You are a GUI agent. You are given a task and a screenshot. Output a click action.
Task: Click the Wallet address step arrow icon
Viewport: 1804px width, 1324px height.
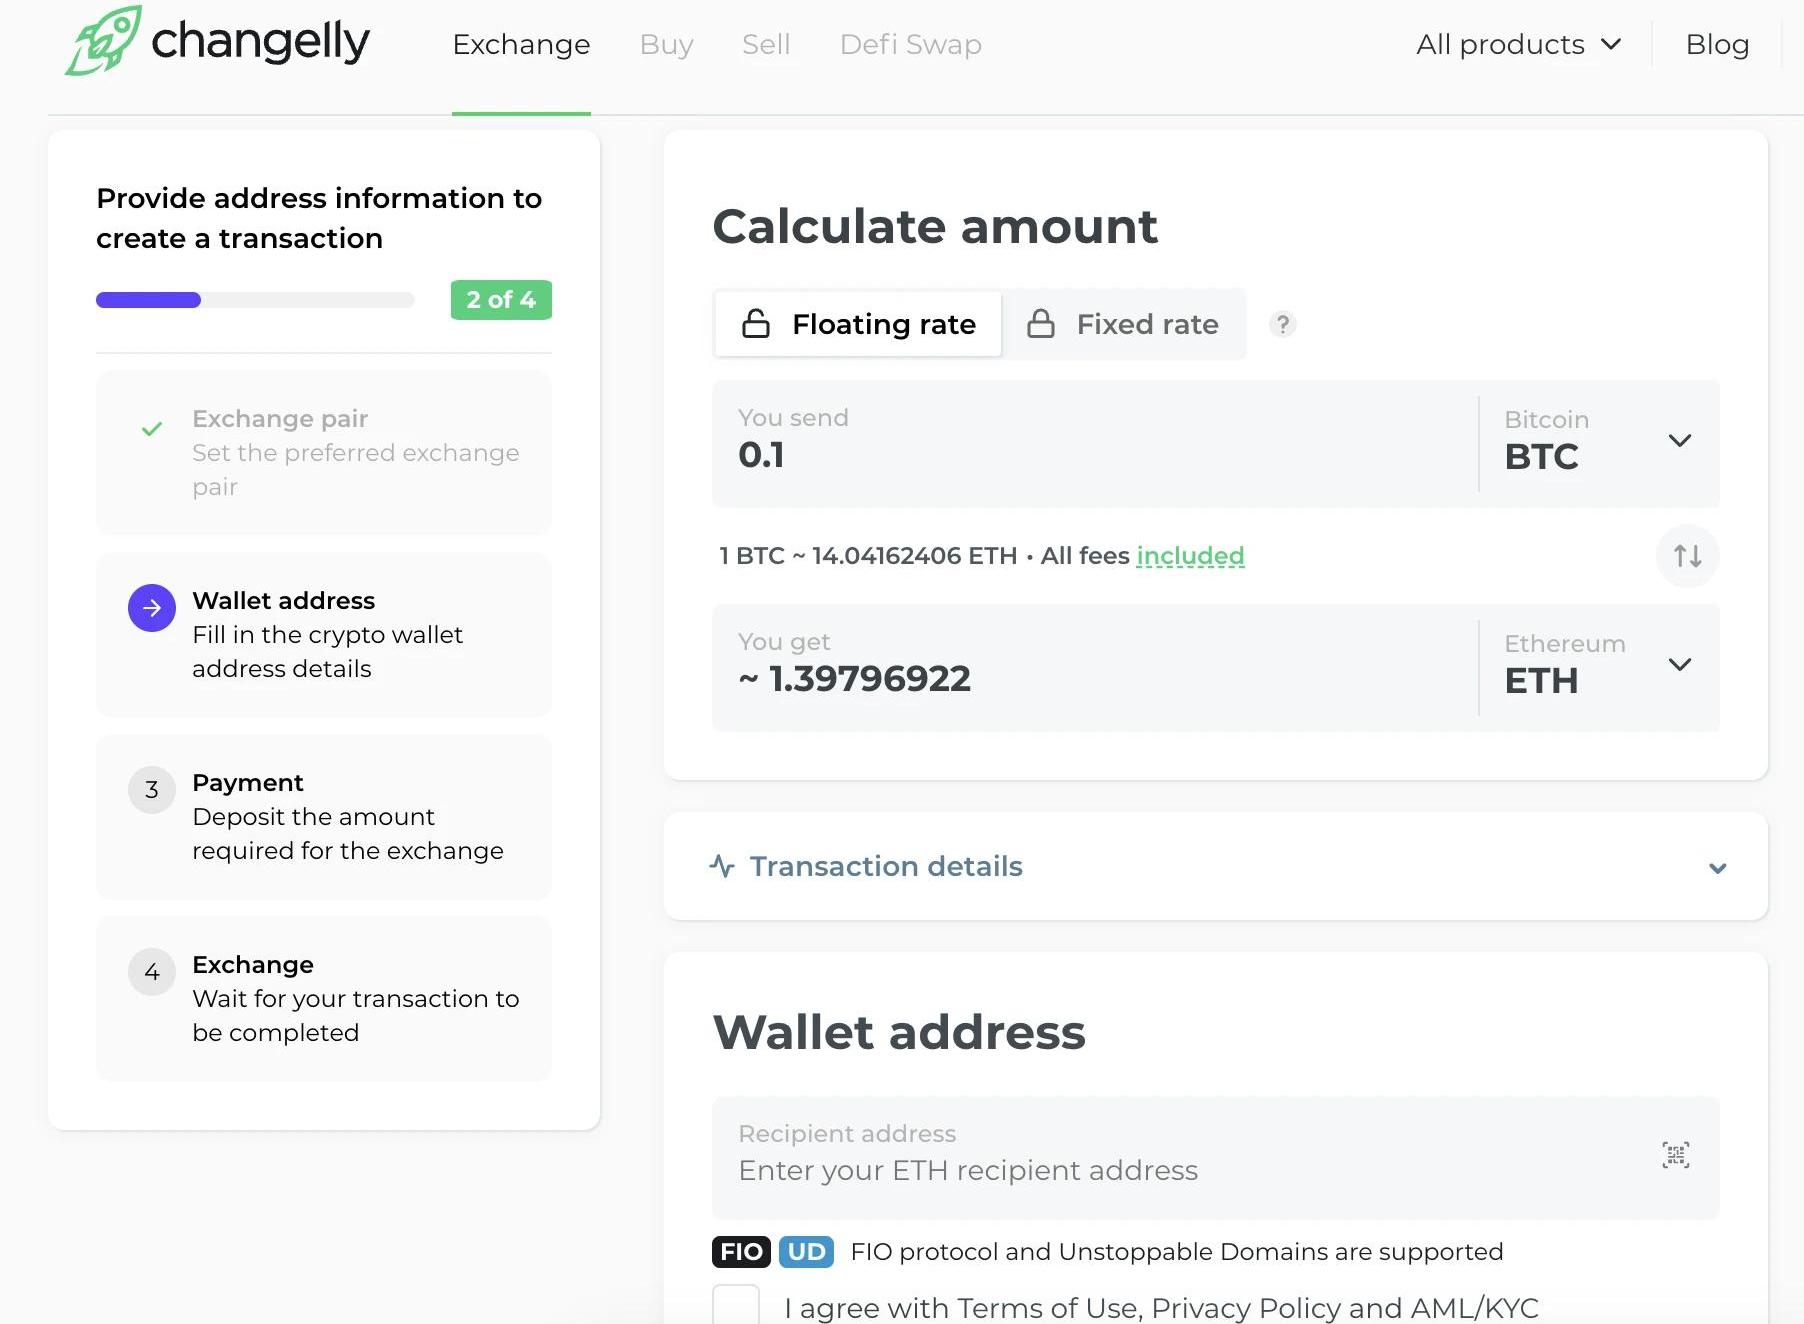(x=152, y=608)
